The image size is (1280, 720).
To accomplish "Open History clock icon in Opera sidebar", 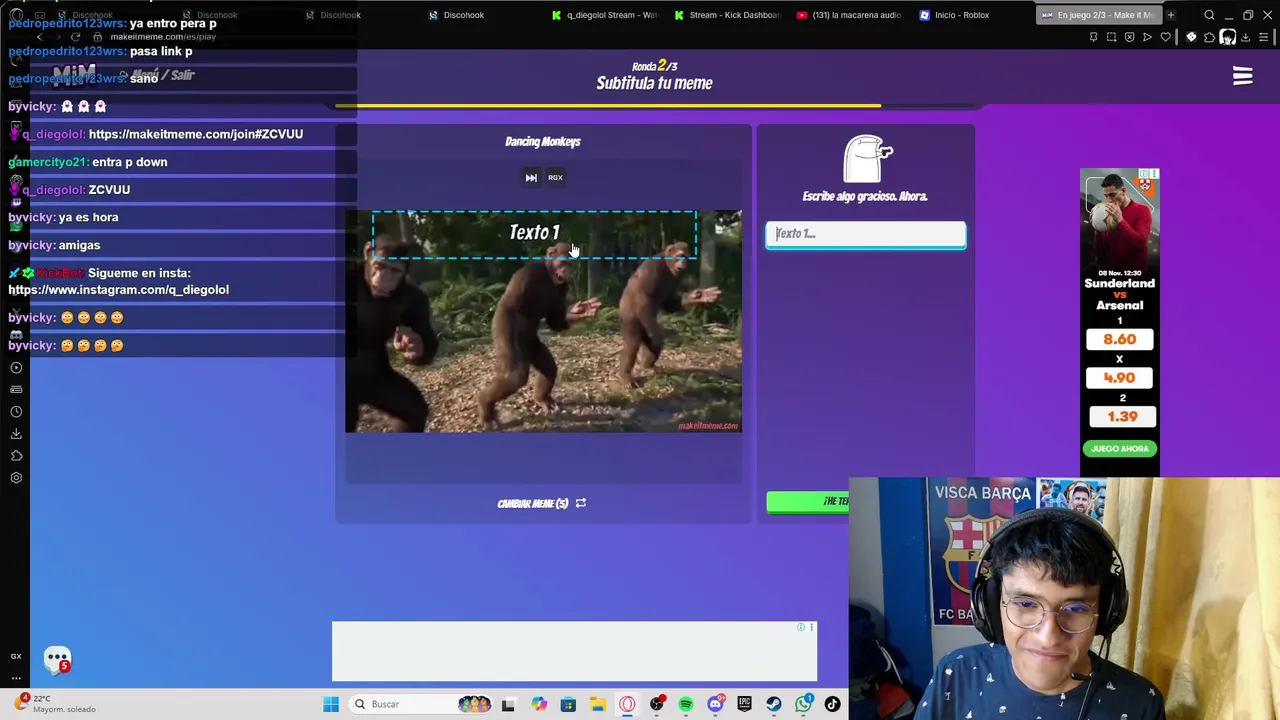I will tap(16, 411).
